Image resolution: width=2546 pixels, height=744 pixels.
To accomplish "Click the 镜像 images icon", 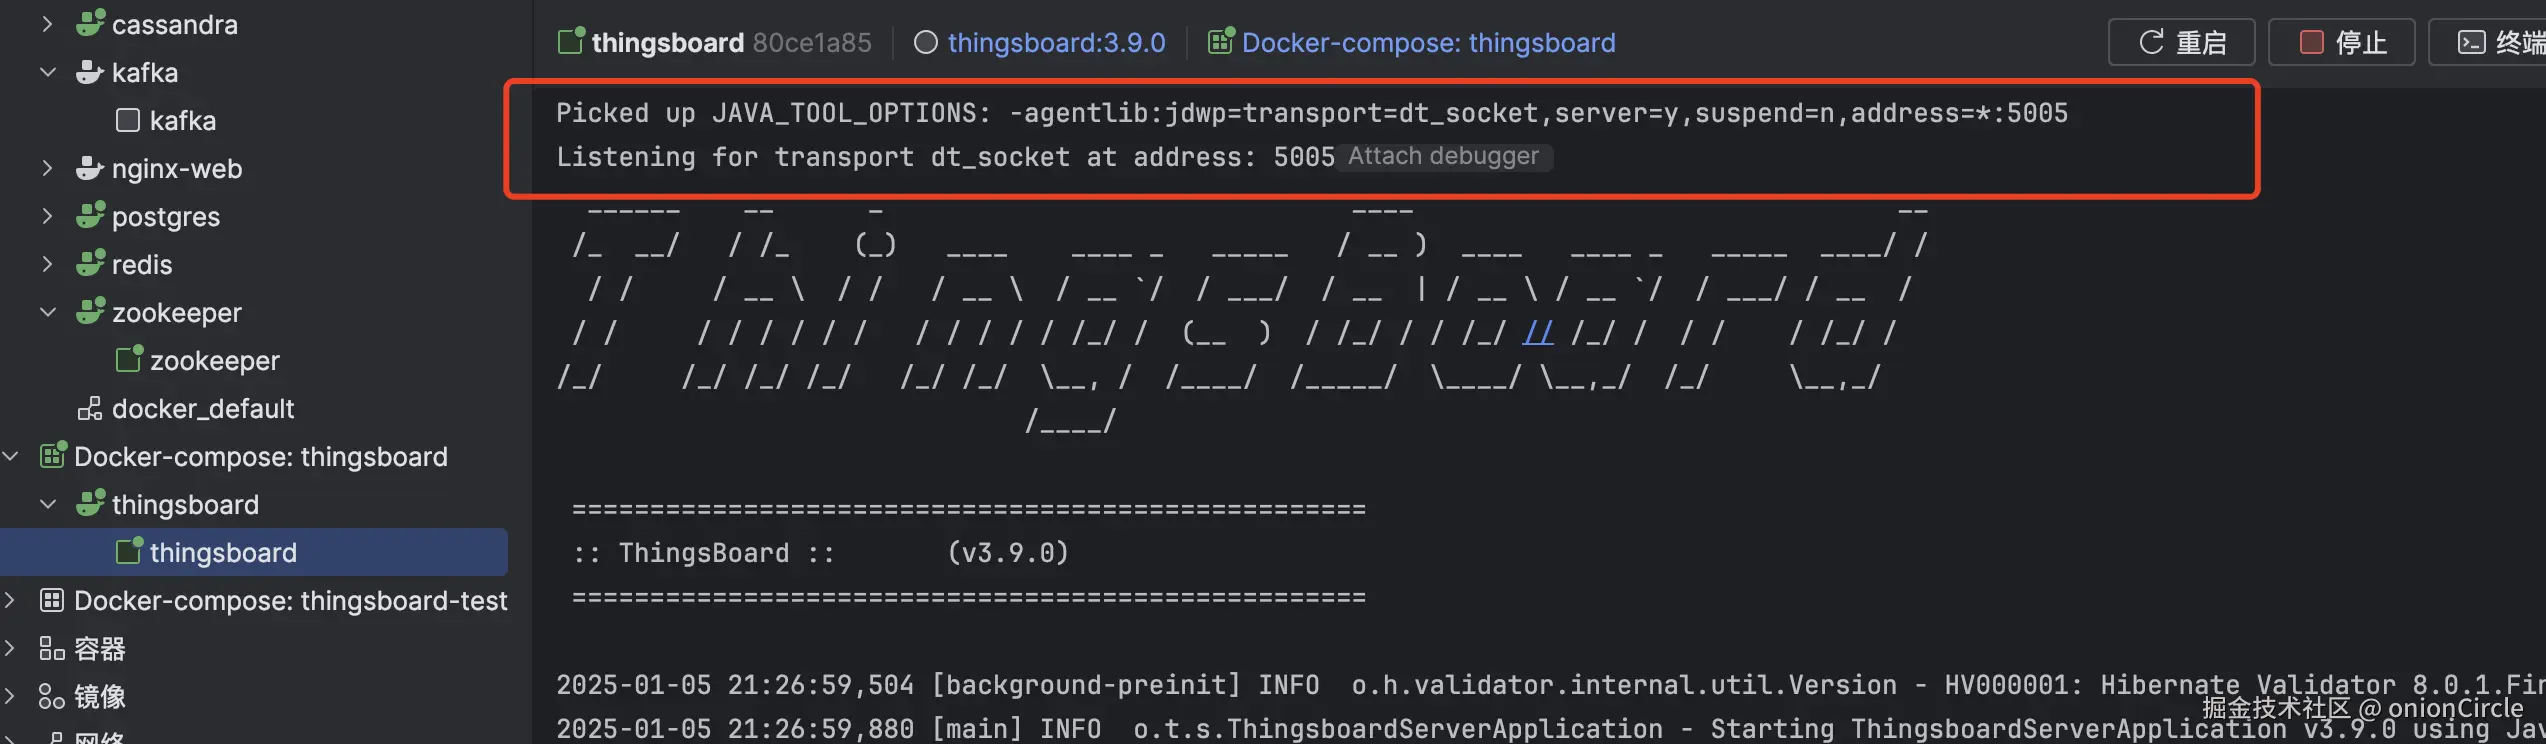I will (x=52, y=696).
